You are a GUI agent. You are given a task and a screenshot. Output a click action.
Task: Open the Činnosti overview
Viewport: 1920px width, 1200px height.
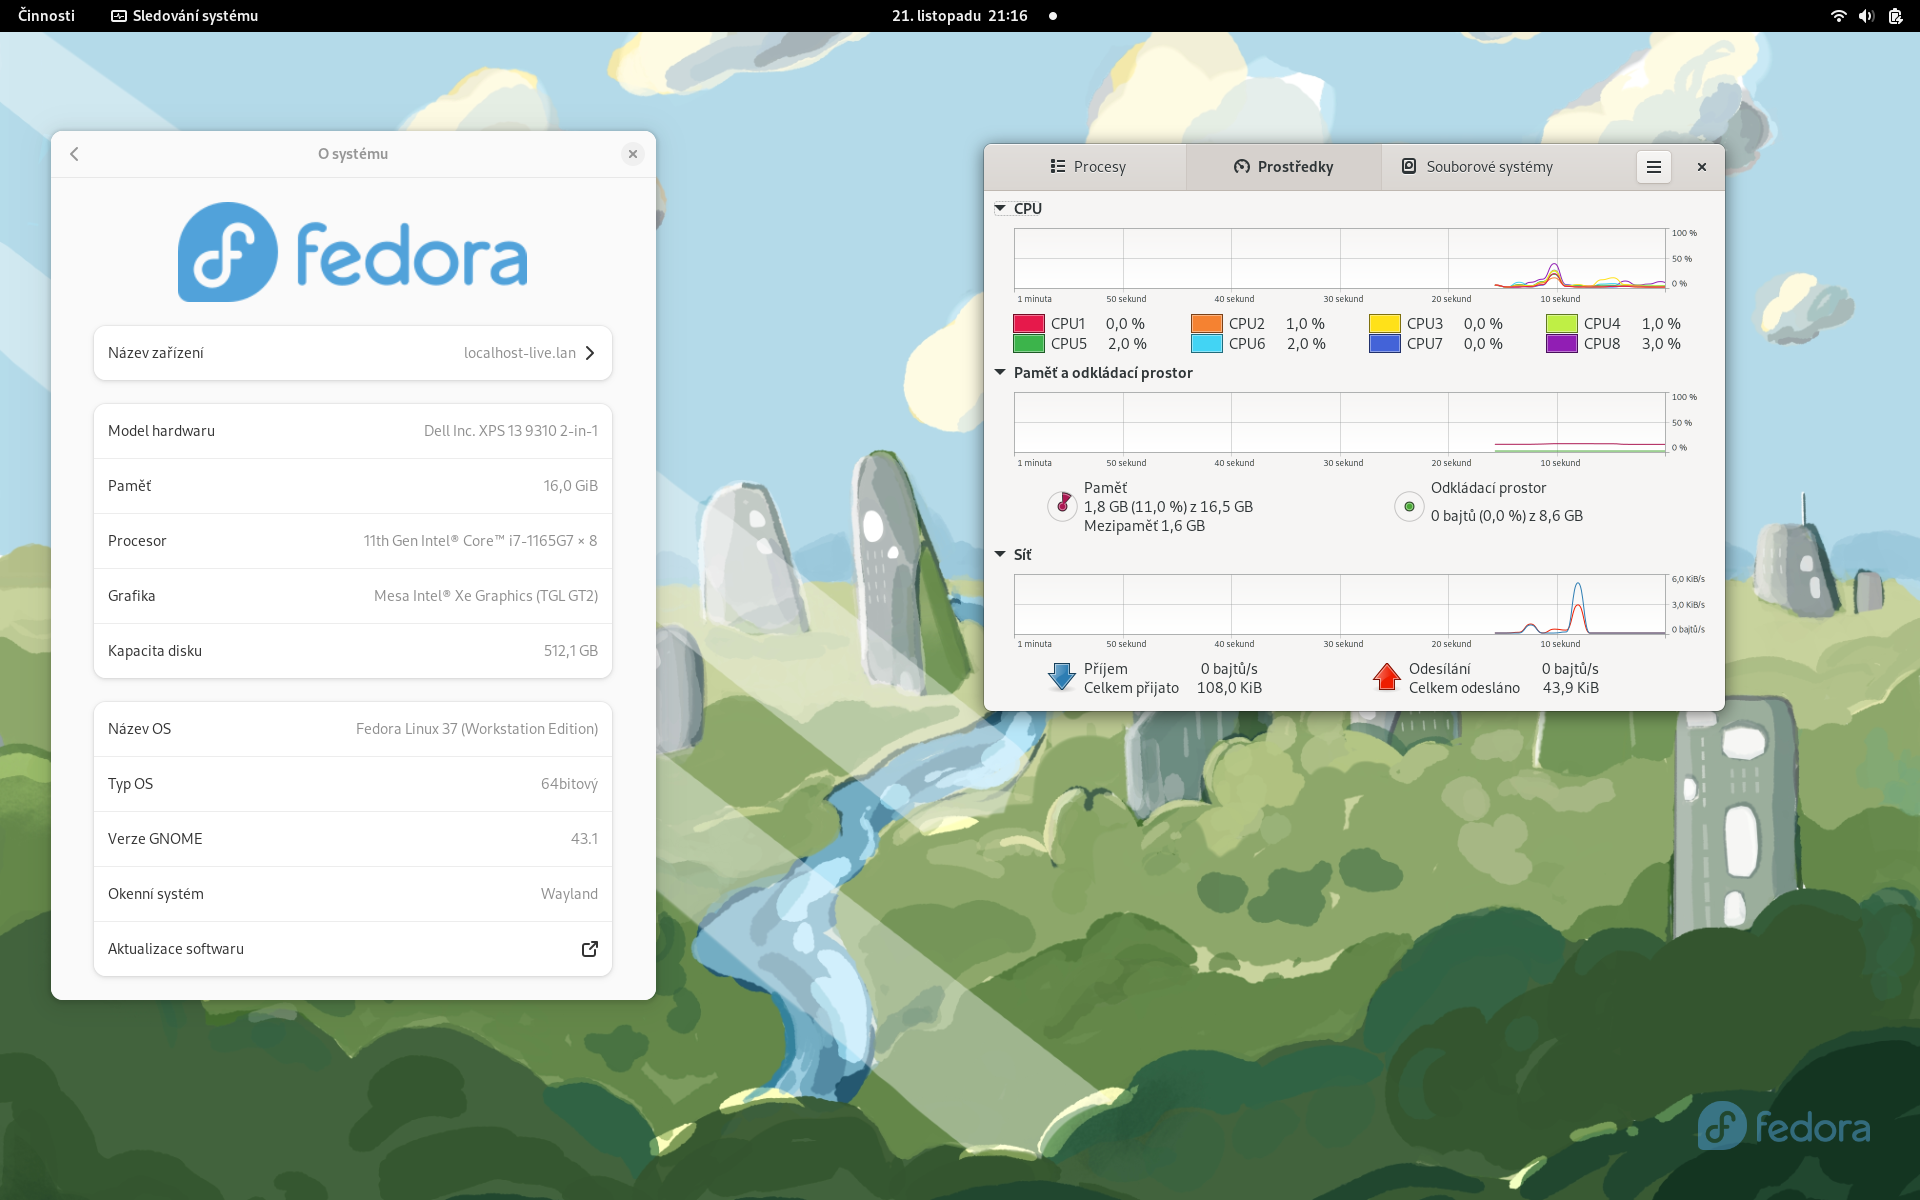coord(46,16)
